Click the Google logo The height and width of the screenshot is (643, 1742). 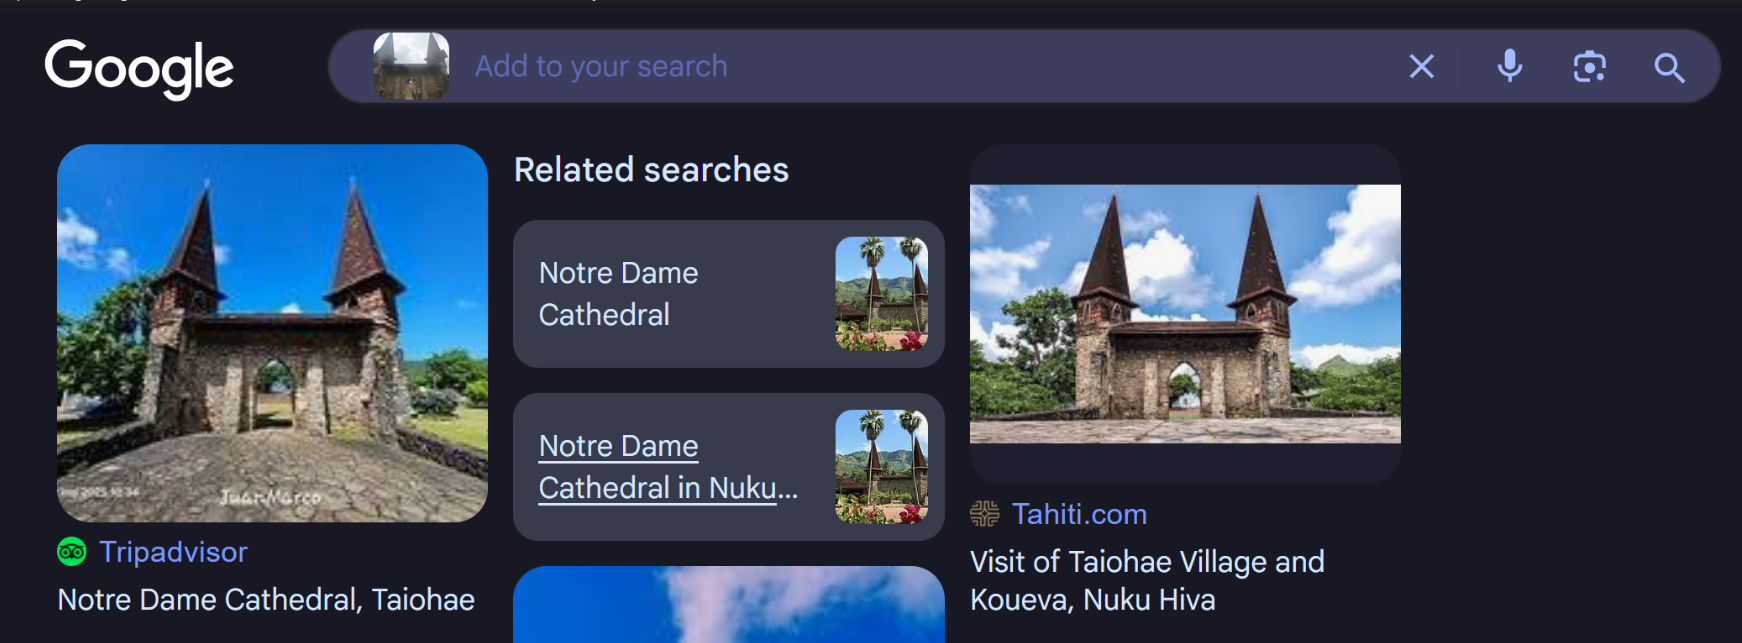[x=139, y=68]
